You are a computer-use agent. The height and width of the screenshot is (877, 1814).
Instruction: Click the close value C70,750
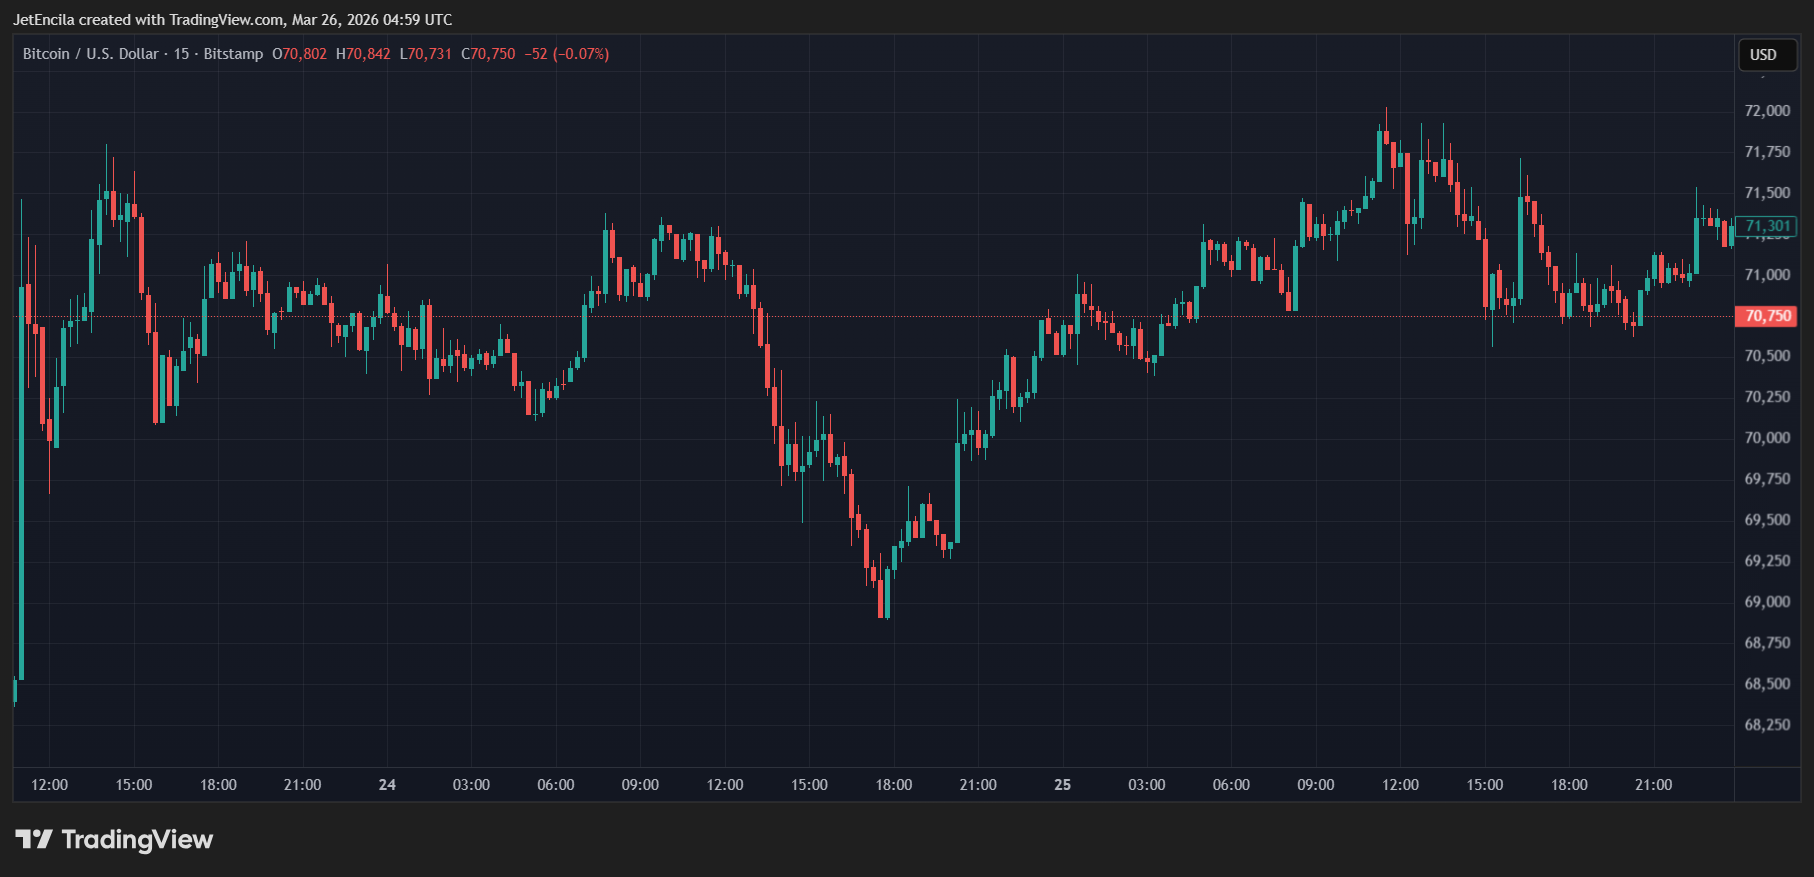tap(488, 54)
